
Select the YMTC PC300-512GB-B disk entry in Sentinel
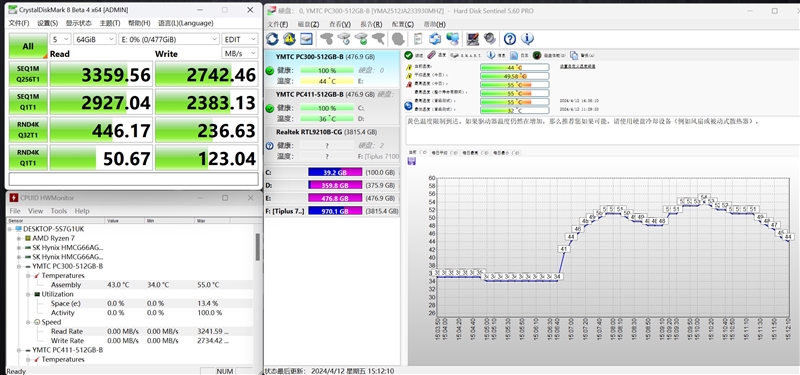(x=332, y=69)
